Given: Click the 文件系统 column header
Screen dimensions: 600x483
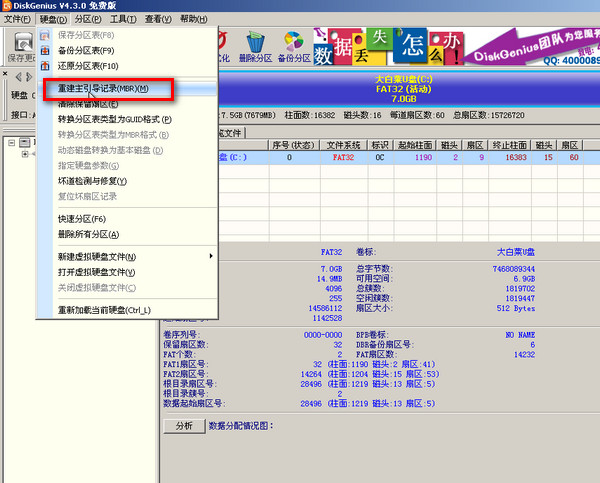Looking at the screenshot, I should [344, 145].
